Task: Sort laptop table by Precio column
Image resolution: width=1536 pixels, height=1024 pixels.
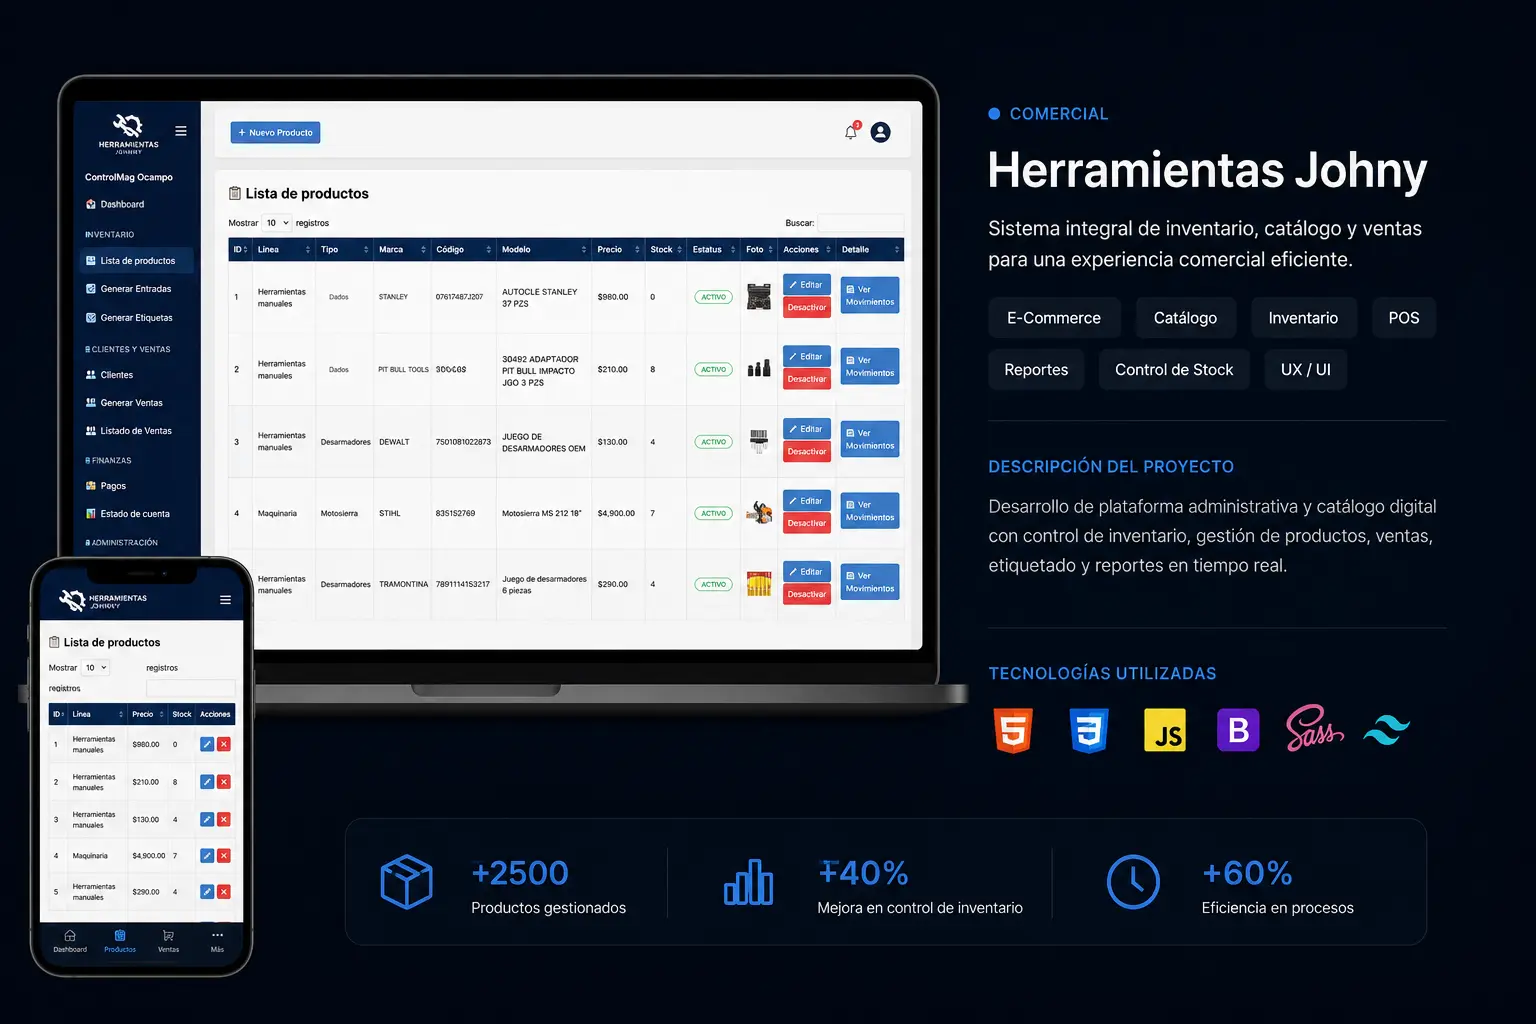Action: coord(618,250)
